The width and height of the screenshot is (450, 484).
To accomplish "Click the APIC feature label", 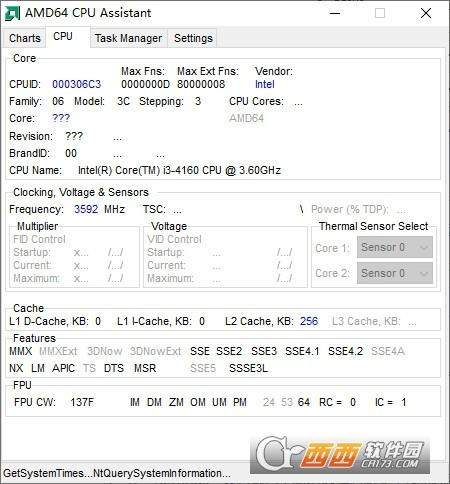I will (63, 368).
